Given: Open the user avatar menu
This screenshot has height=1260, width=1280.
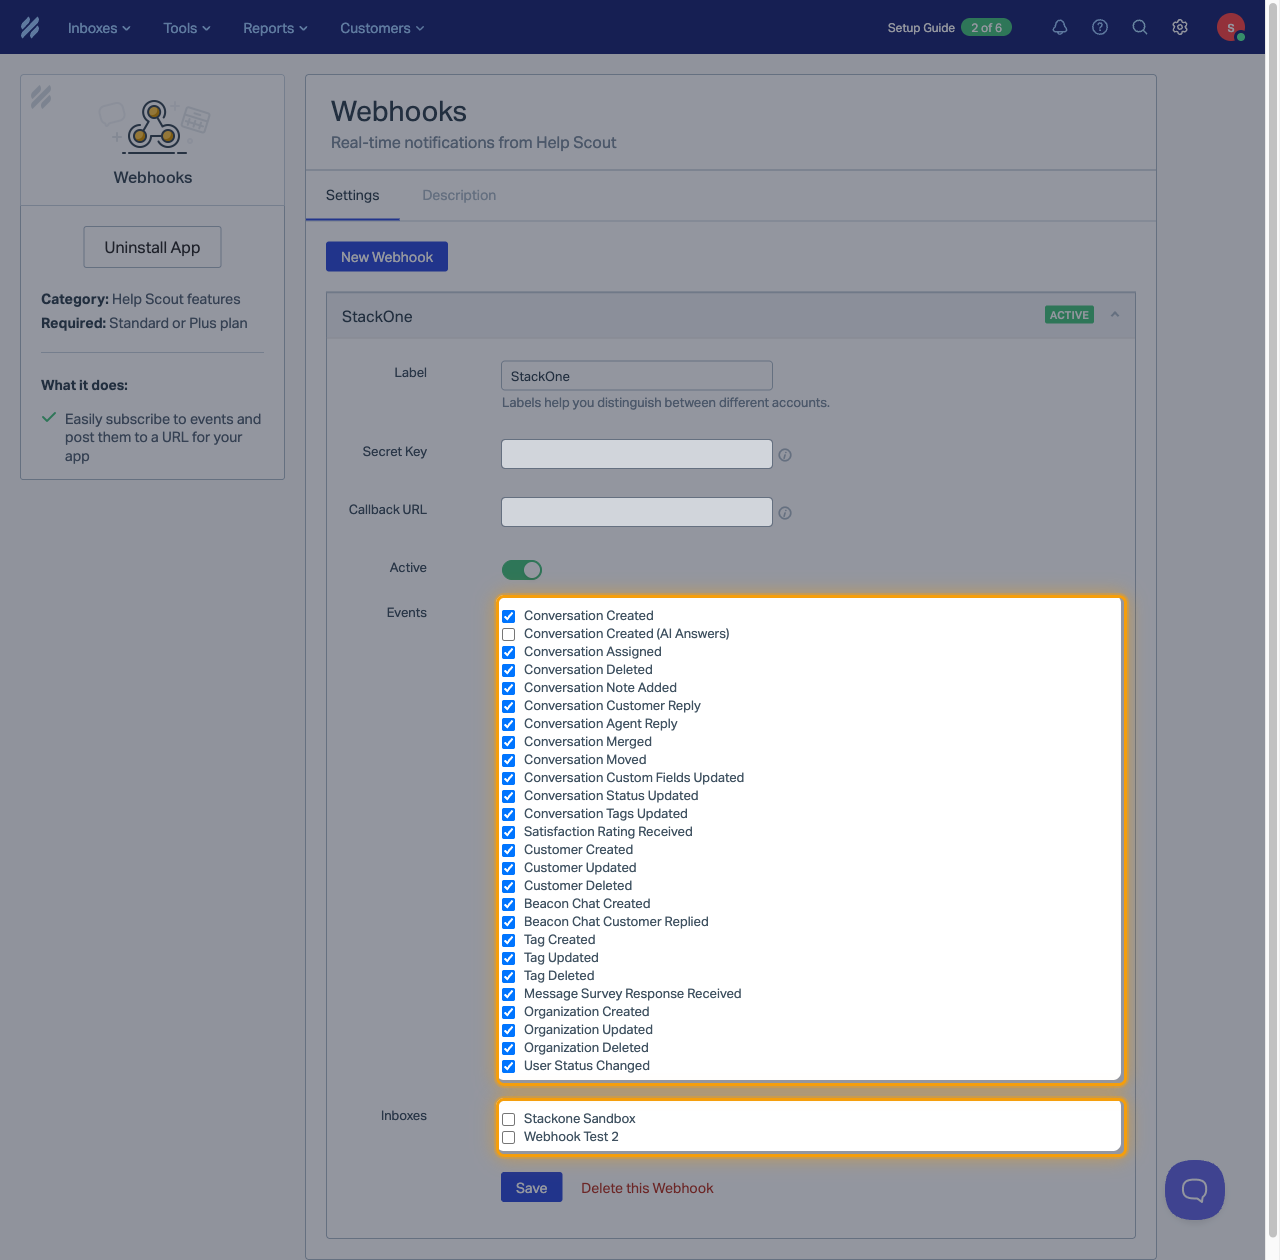Looking at the screenshot, I should (1231, 28).
